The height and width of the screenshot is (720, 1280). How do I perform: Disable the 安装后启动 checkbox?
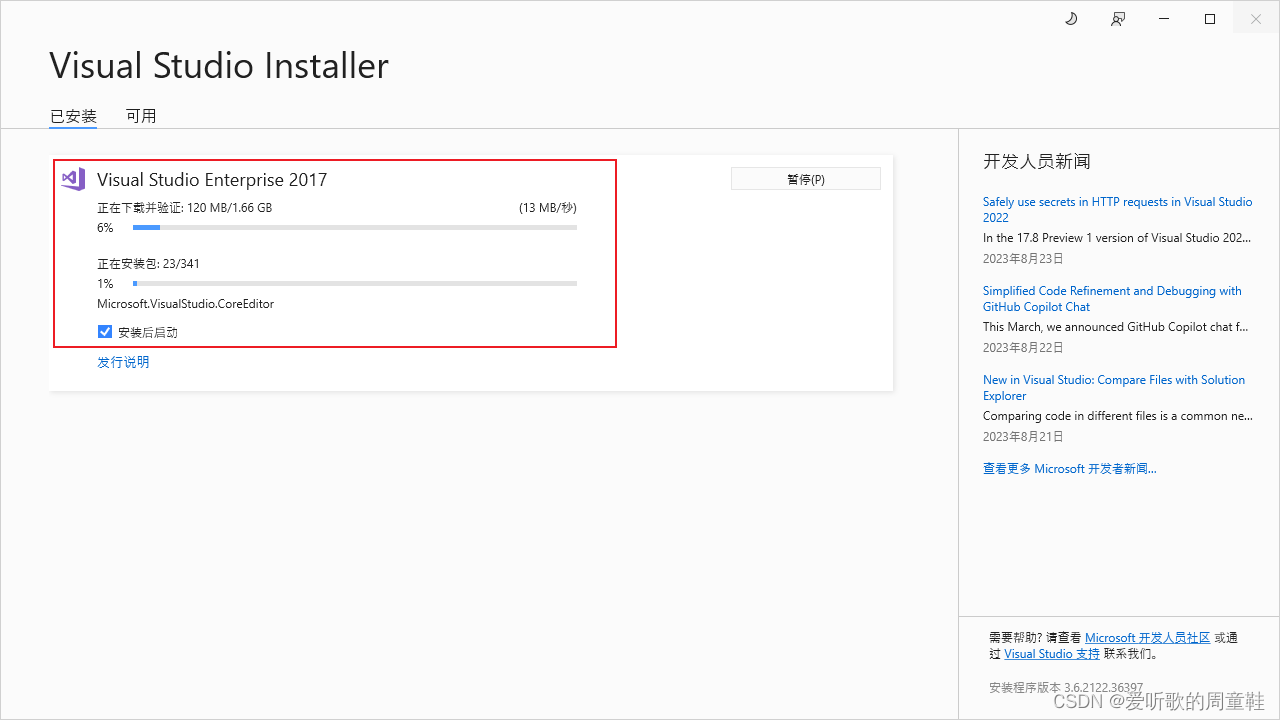point(105,331)
